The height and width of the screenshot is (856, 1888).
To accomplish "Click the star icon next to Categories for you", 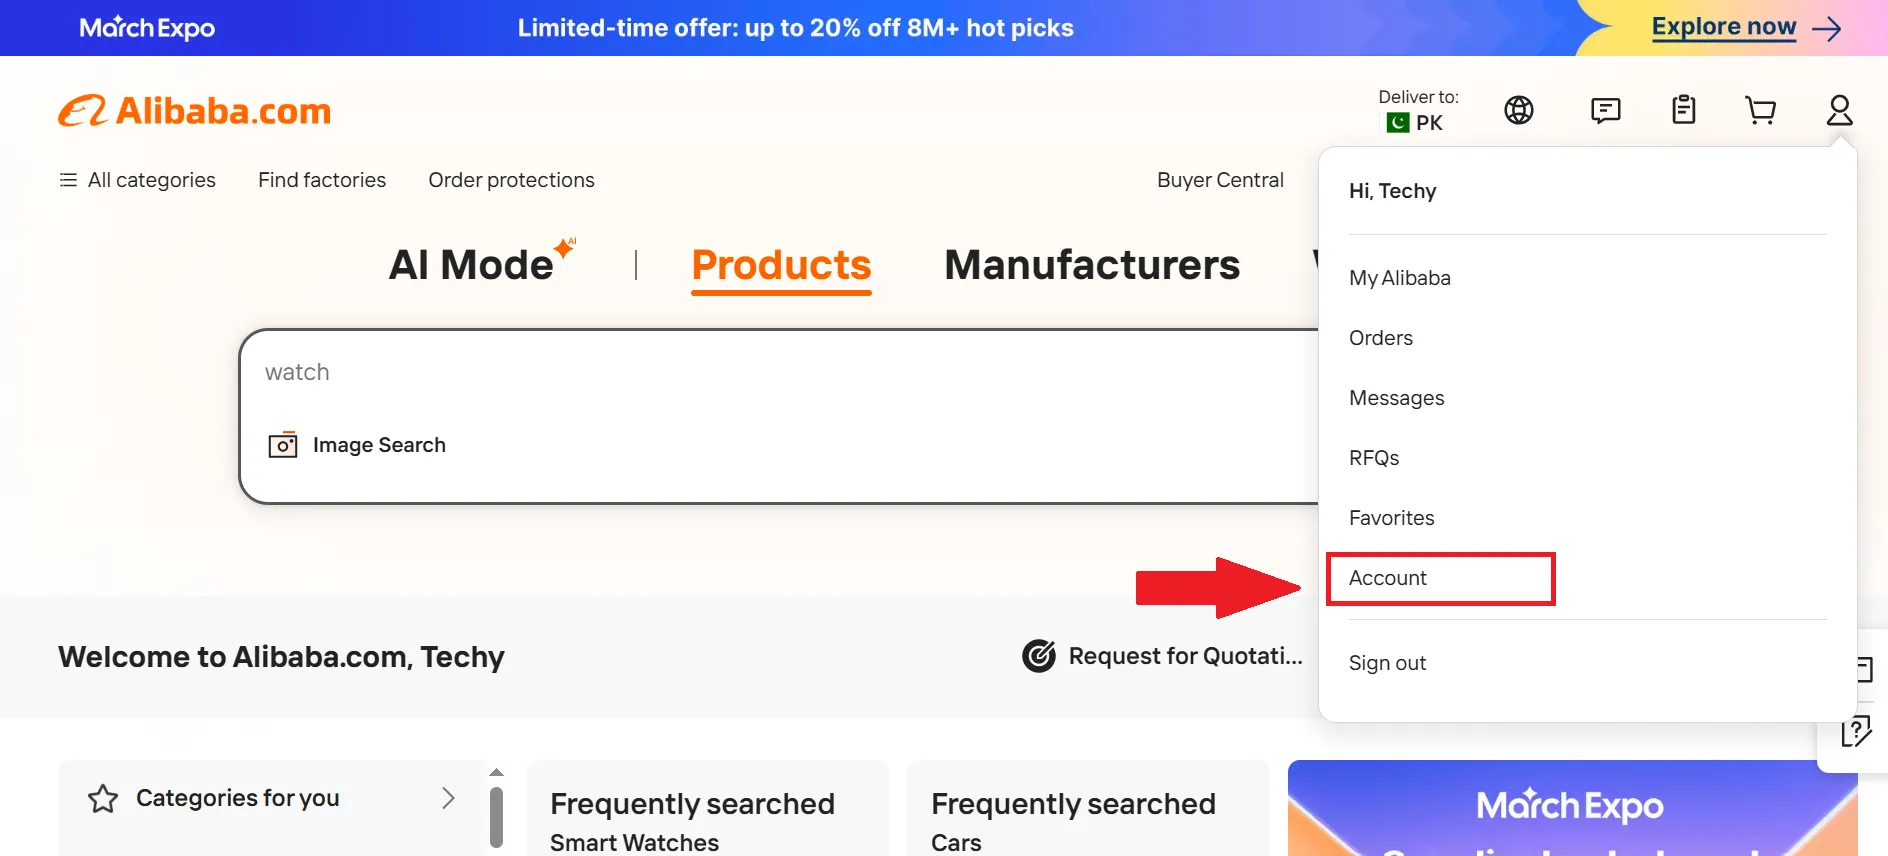I will point(103,798).
